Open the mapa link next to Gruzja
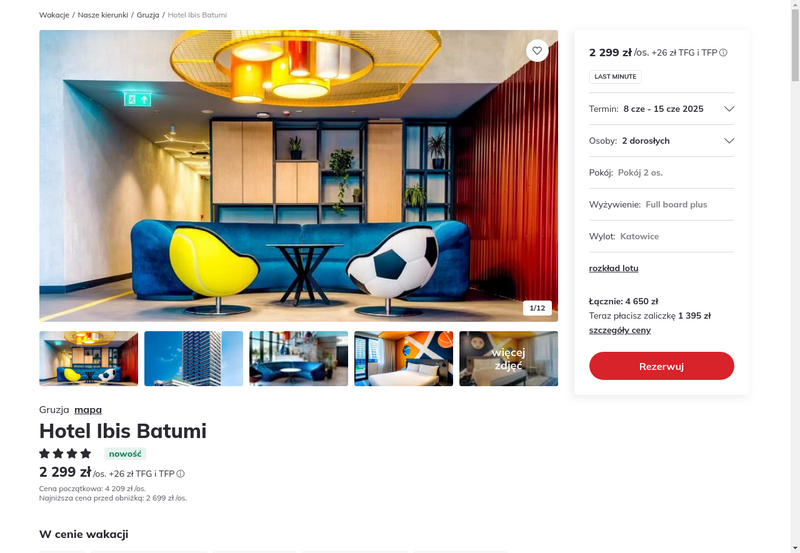 [x=88, y=410]
